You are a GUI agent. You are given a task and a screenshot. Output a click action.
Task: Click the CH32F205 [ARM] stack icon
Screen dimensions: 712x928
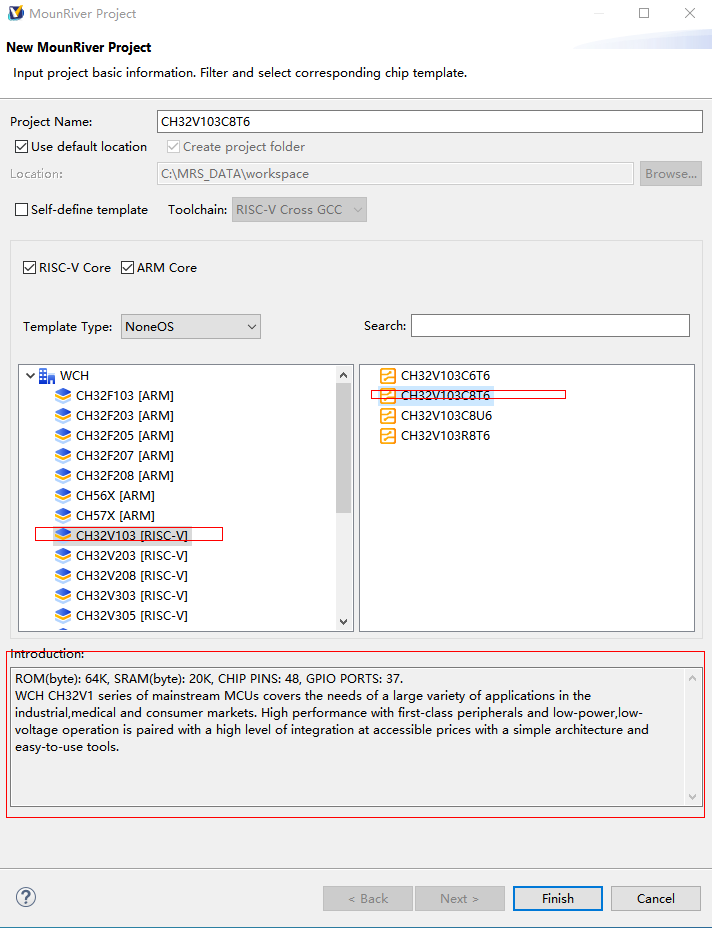[x=63, y=436]
